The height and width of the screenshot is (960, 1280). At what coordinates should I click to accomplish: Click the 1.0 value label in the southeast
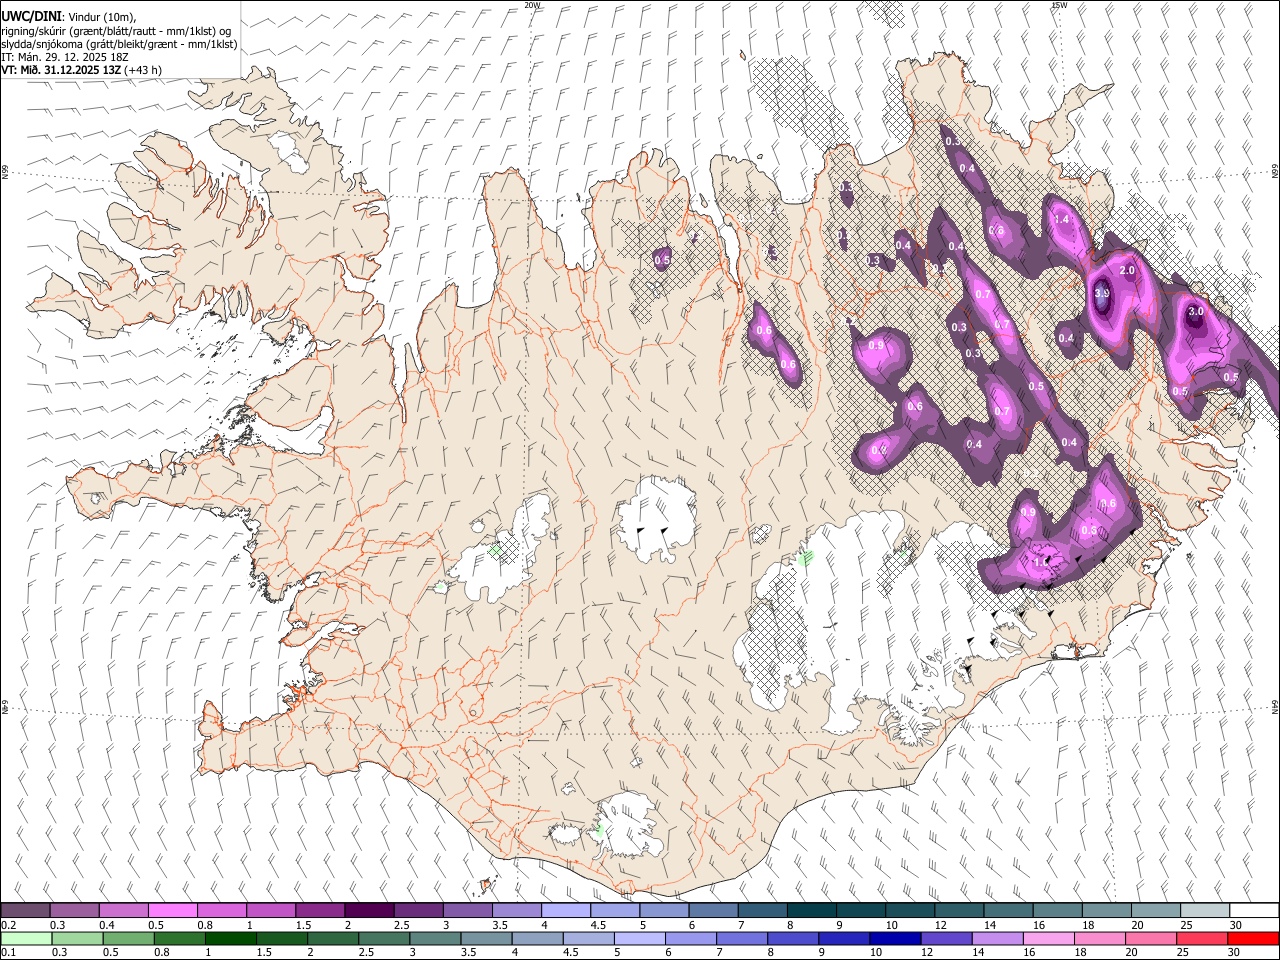tap(1040, 562)
